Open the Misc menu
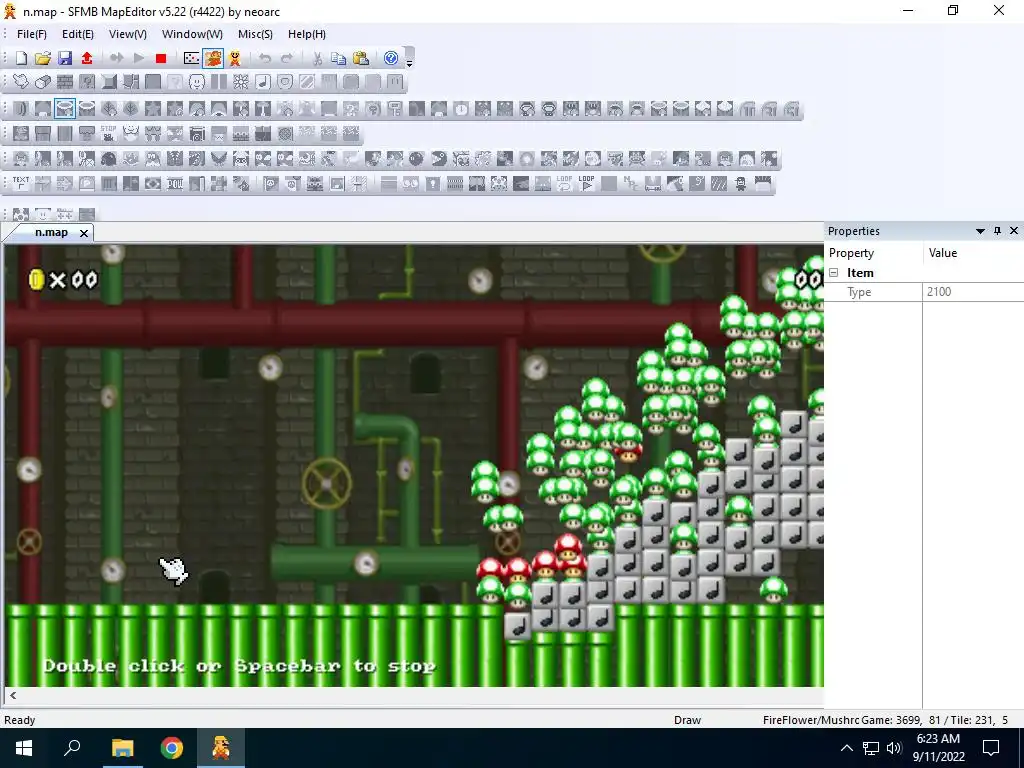Screen dimensions: 1024x768 pyautogui.click(x=255, y=34)
